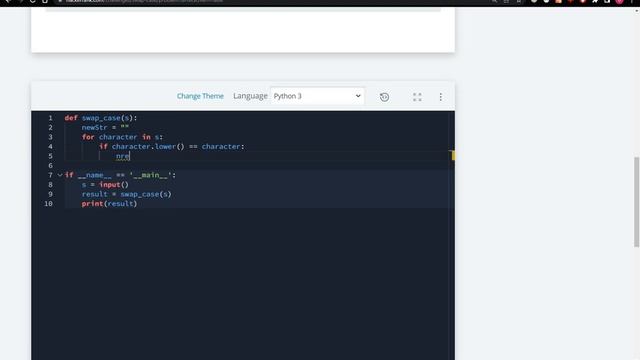640x360 pixels.
Task: Click the underlined 'nre' text on line 5
Action: tap(122, 156)
